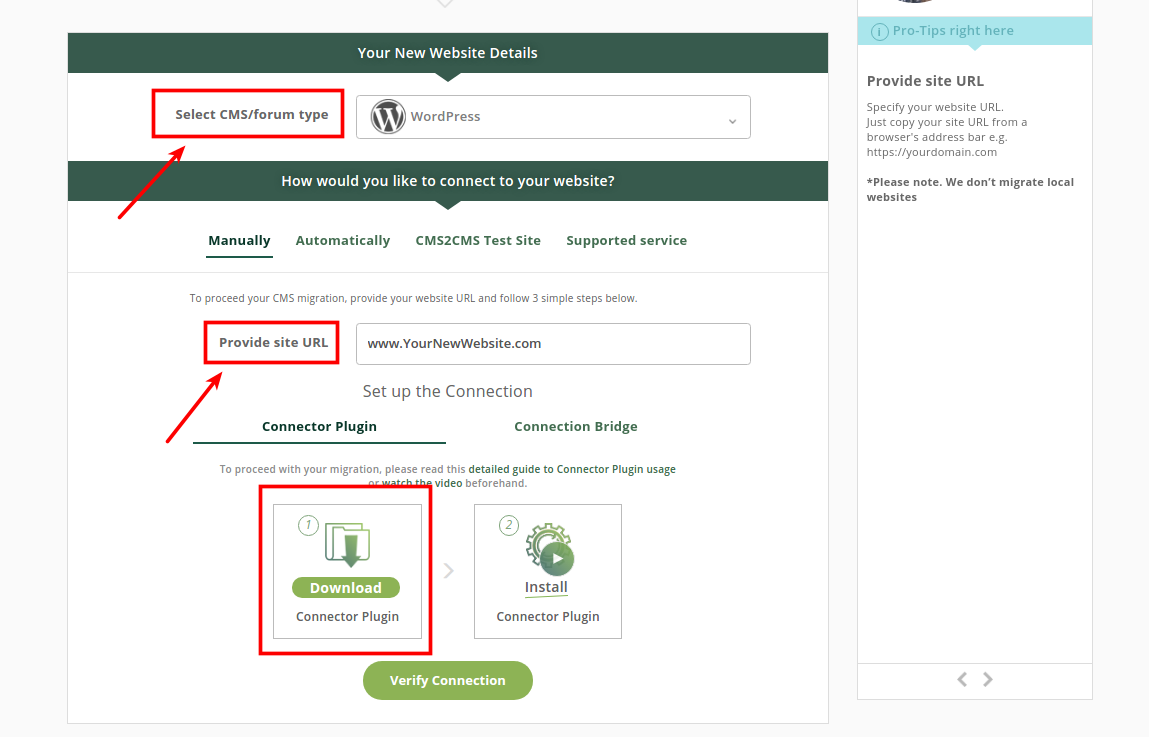
Task: Click the Provide site URL label
Action: pyautogui.click(x=273, y=342)
